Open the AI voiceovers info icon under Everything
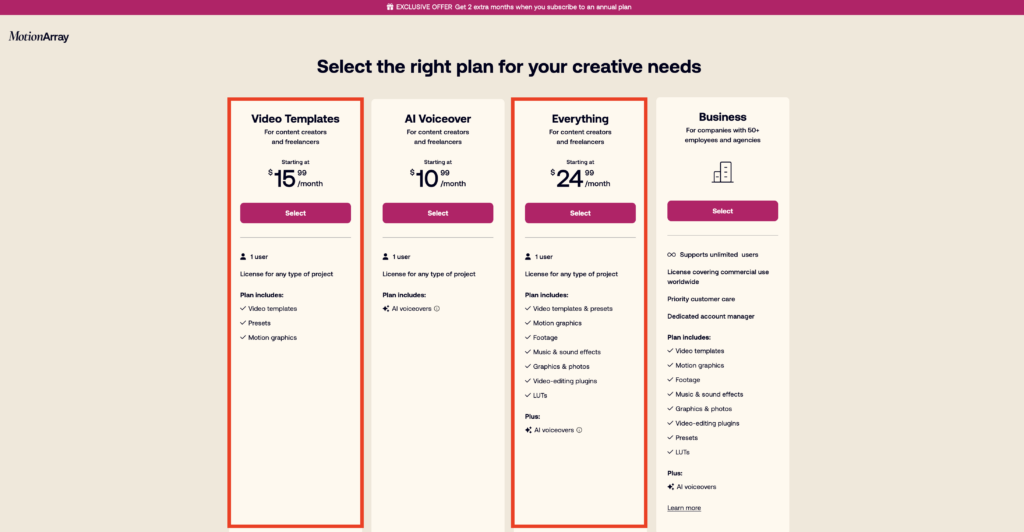 pyautogui.click(x=579, y=430)
